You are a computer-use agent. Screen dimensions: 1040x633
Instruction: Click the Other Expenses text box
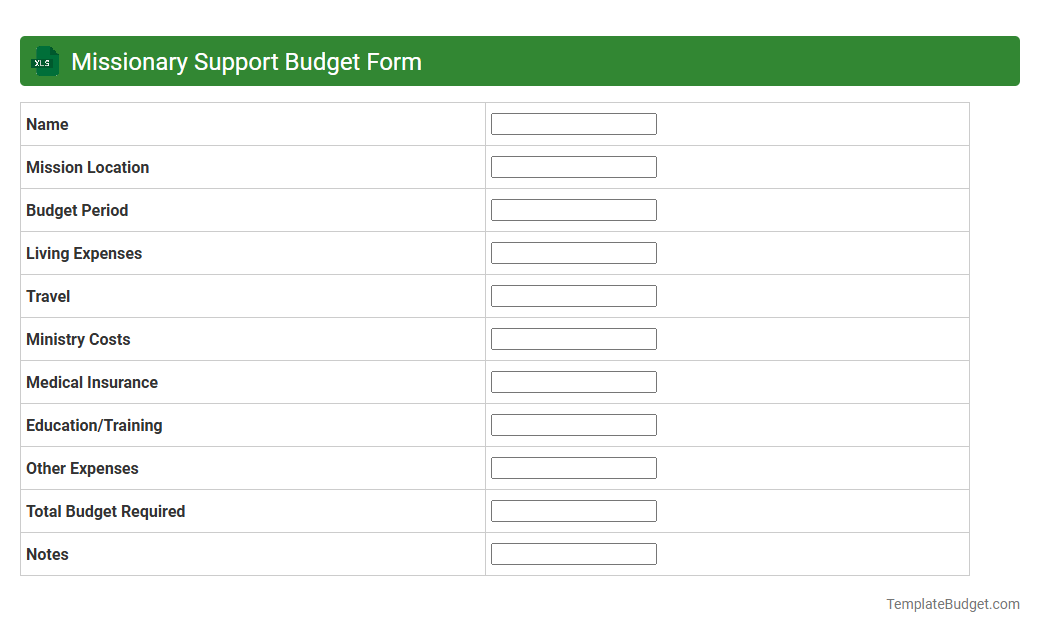coord(573,467)
